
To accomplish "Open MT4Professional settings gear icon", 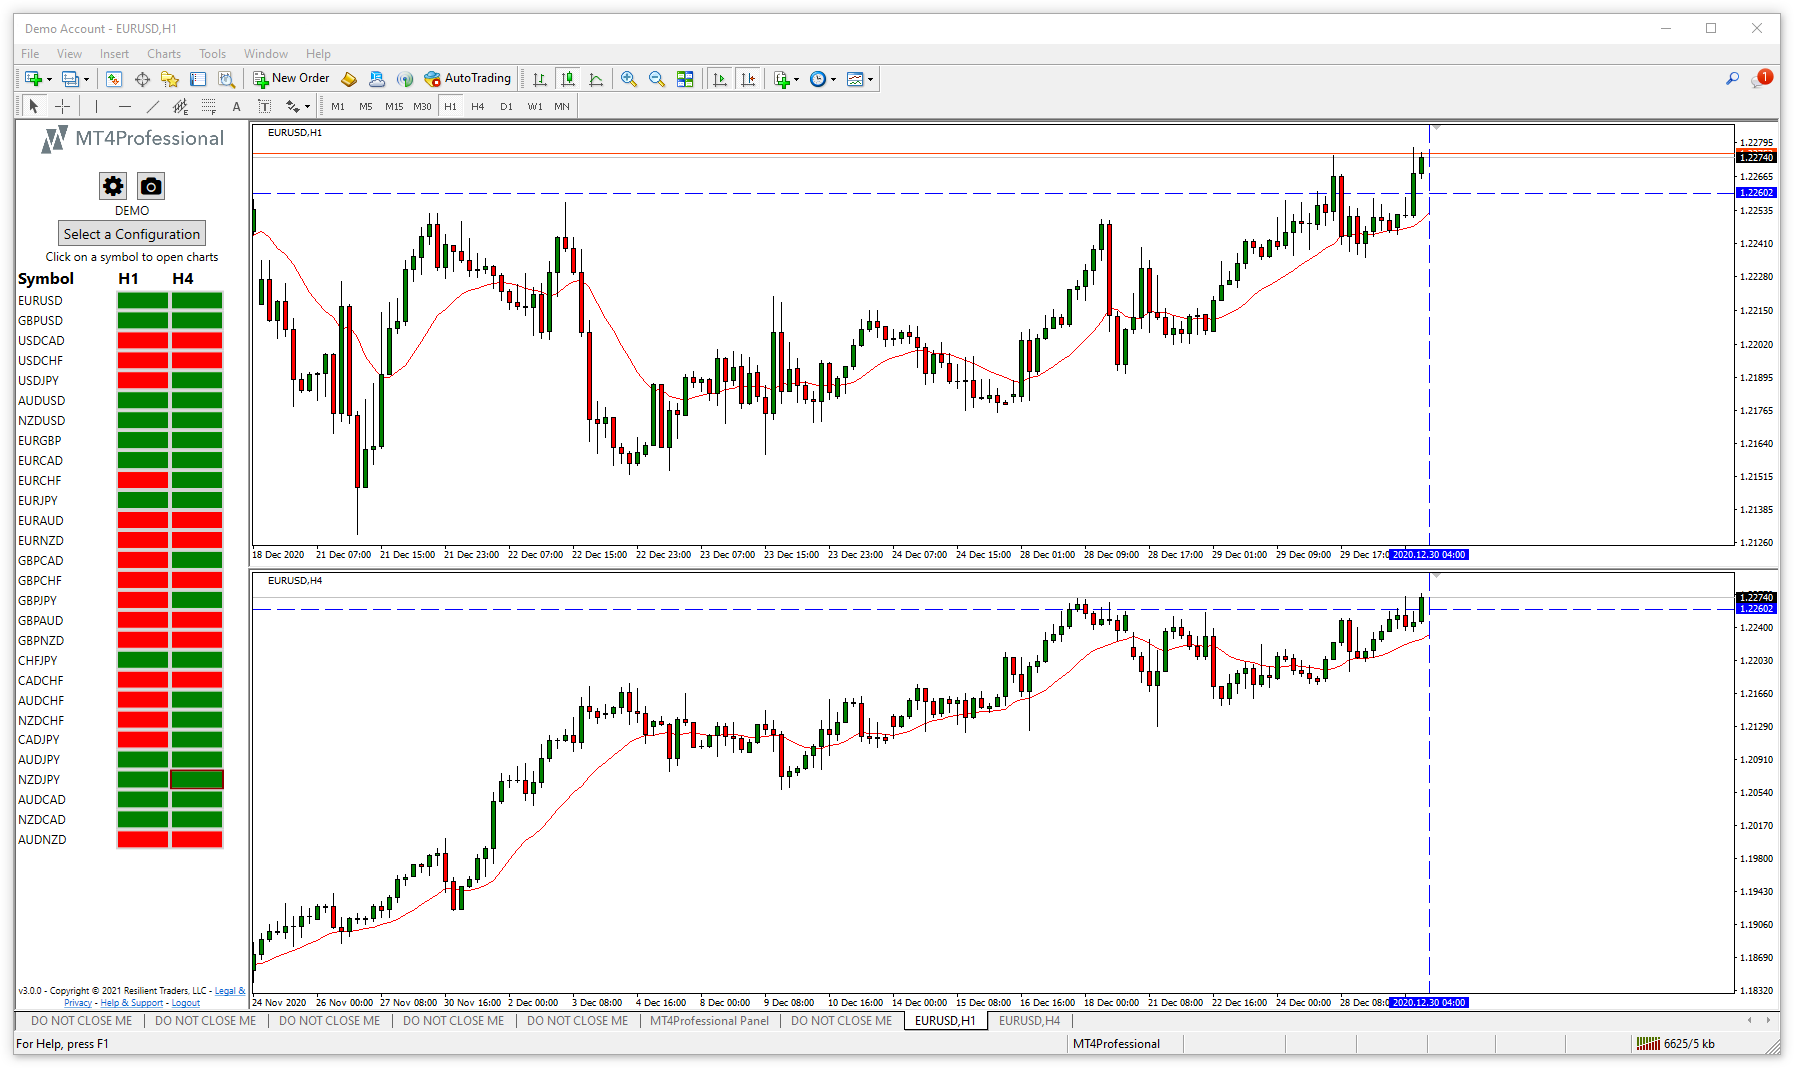I will click(113, 186).
